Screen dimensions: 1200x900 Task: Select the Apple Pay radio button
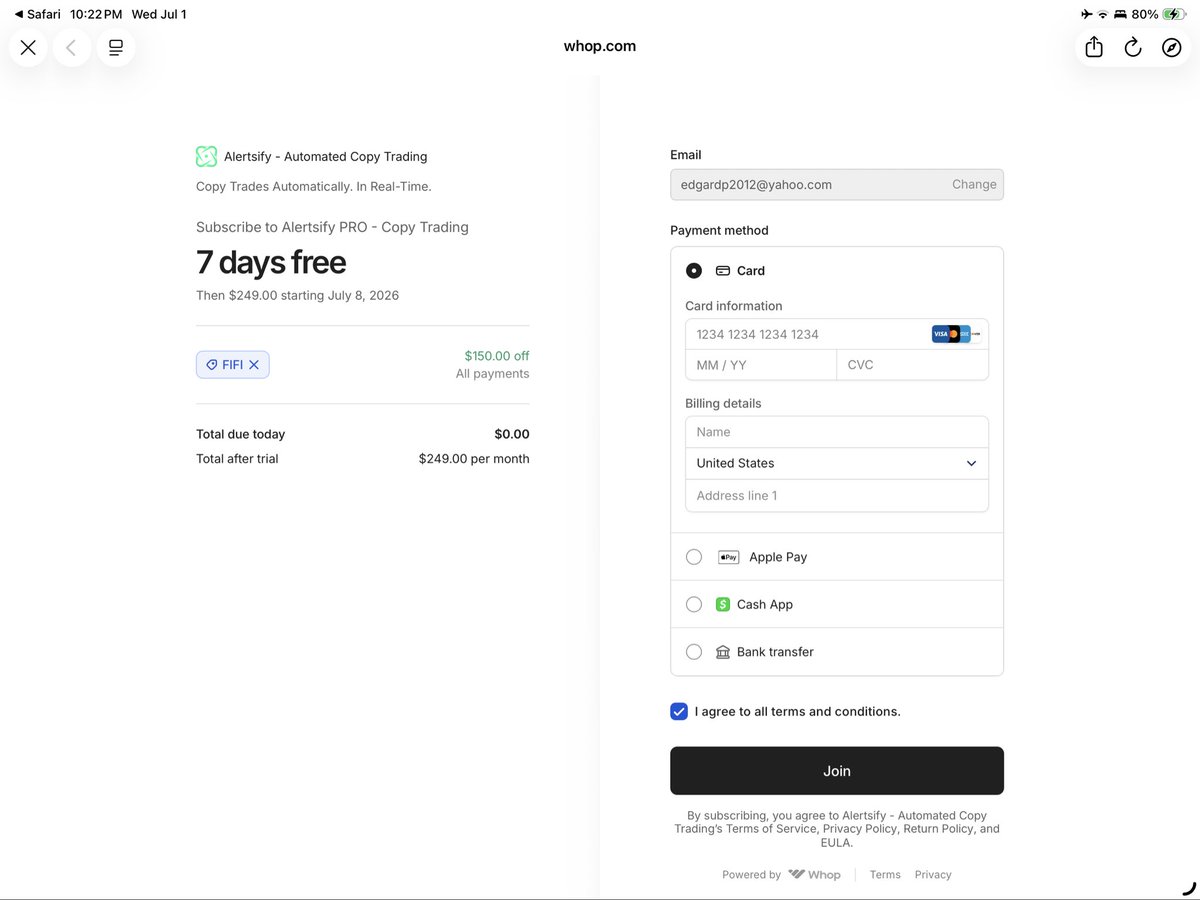[x=694, y=557]
